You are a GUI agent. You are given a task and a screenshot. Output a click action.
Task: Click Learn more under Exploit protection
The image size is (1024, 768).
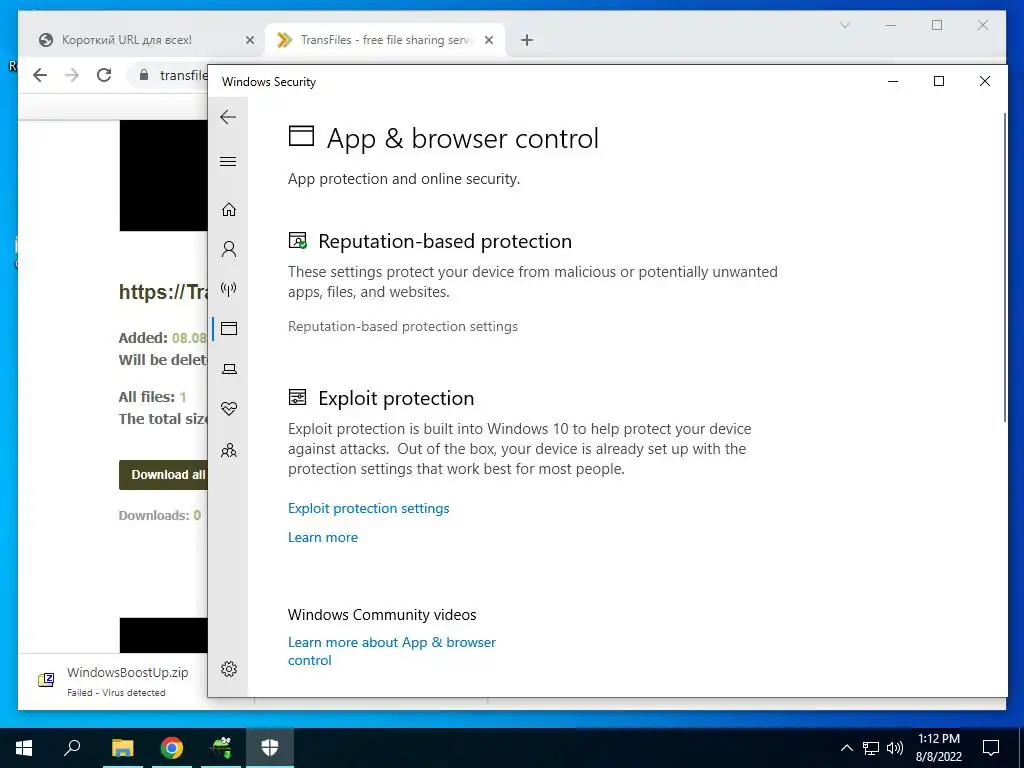point(323,537)
